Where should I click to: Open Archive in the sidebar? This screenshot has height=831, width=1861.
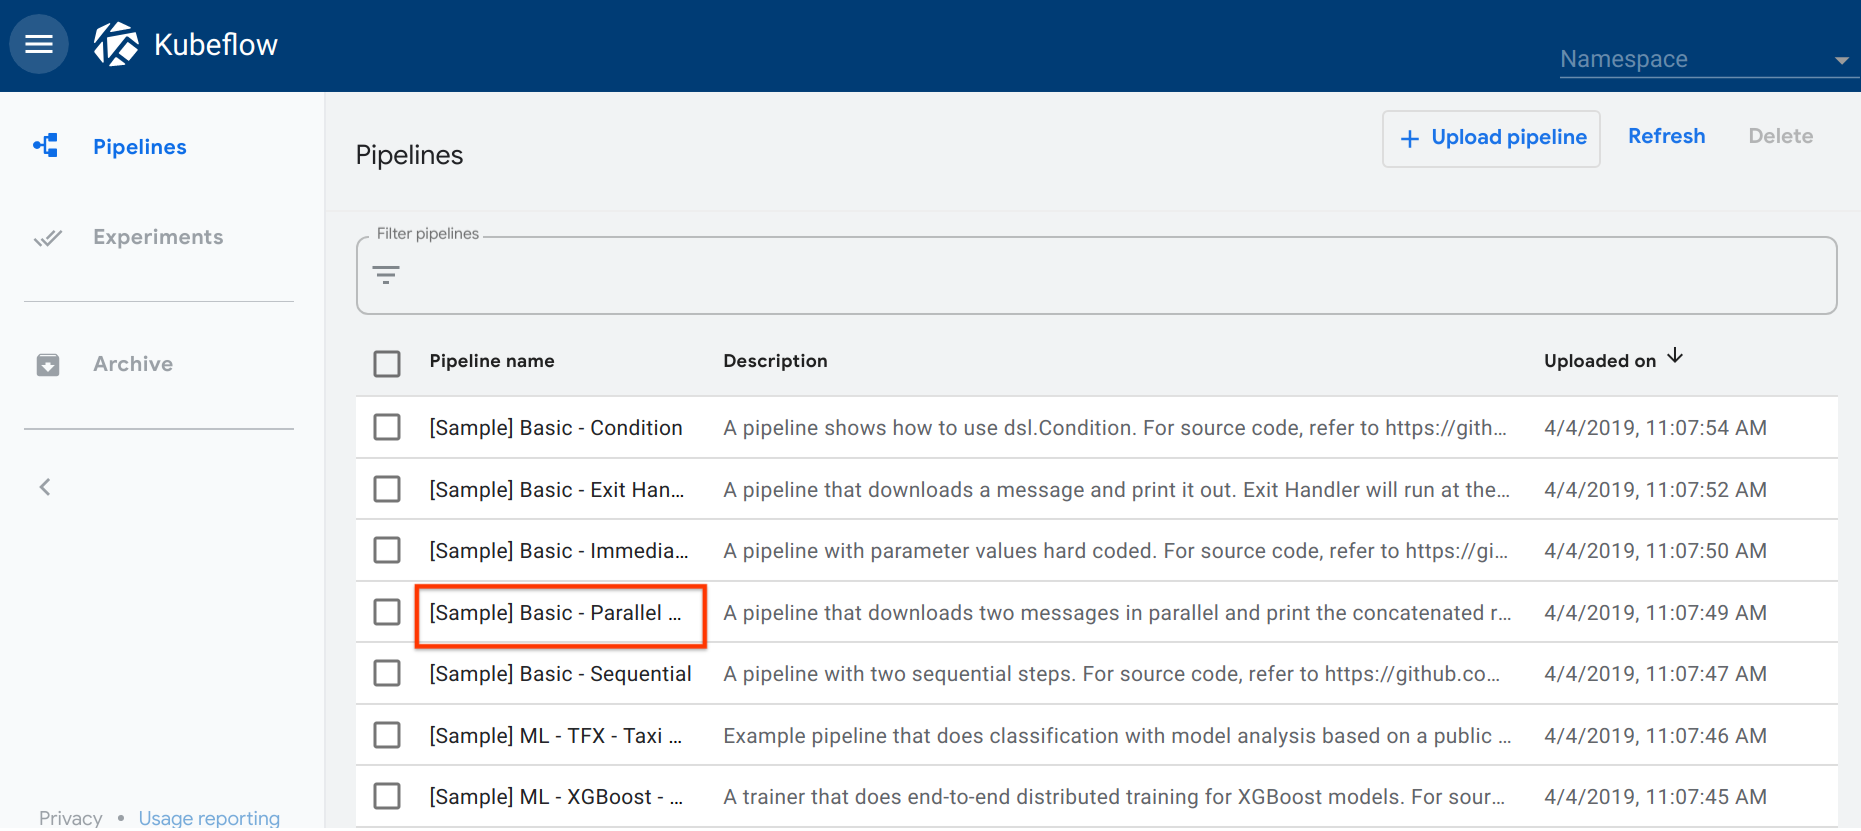(133, 364)
